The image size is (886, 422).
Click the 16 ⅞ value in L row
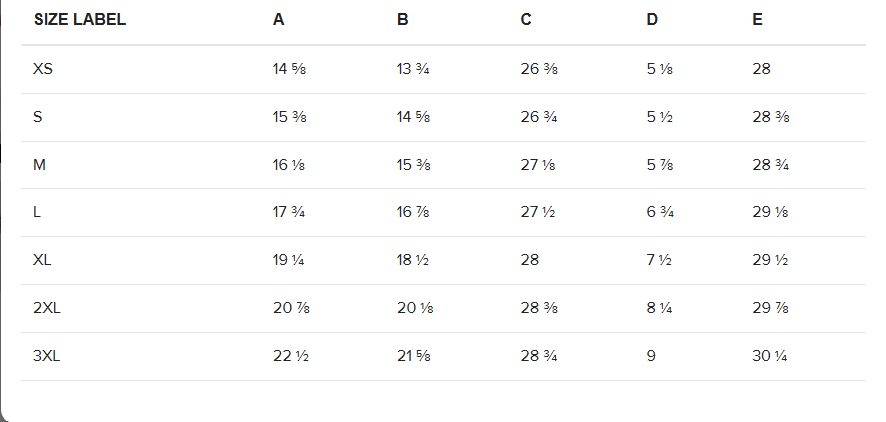[413, 212]
